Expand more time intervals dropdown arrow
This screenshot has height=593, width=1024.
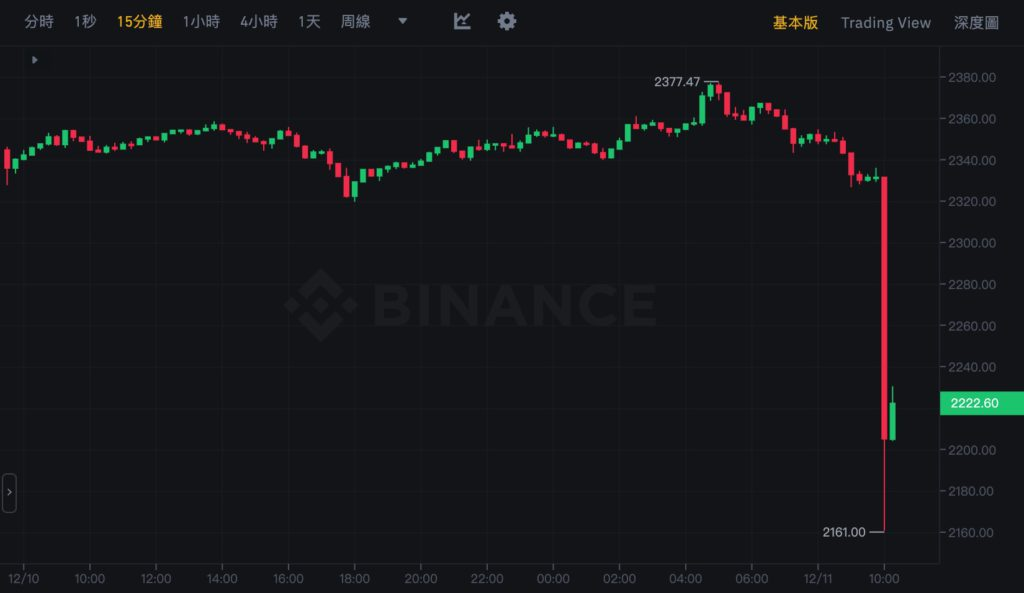[402, 21]
